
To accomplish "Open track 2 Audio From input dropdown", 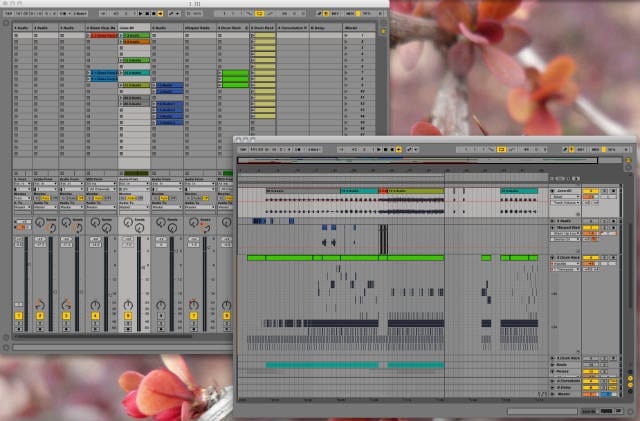I will pyautogui.click(x=45, y=184).
